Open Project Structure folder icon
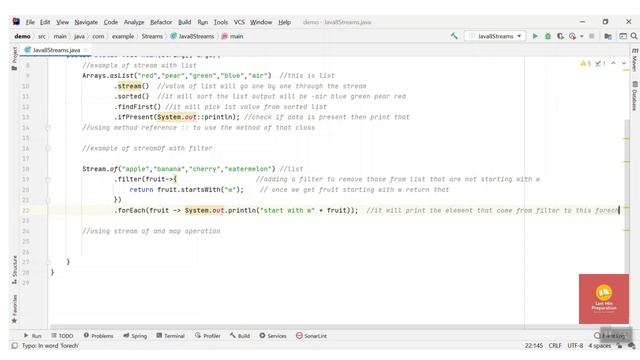The height and width of the screenshot is (360, 640). click(608, 36)
